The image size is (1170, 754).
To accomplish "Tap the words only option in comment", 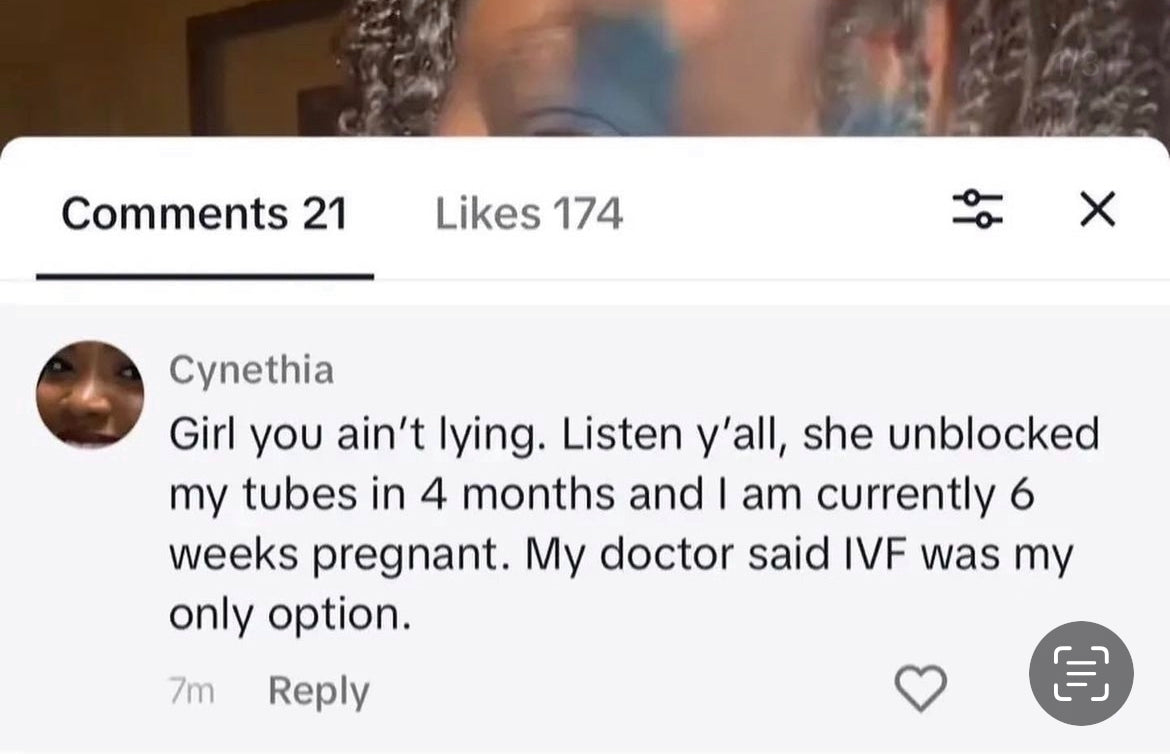I will coord(290,616).
